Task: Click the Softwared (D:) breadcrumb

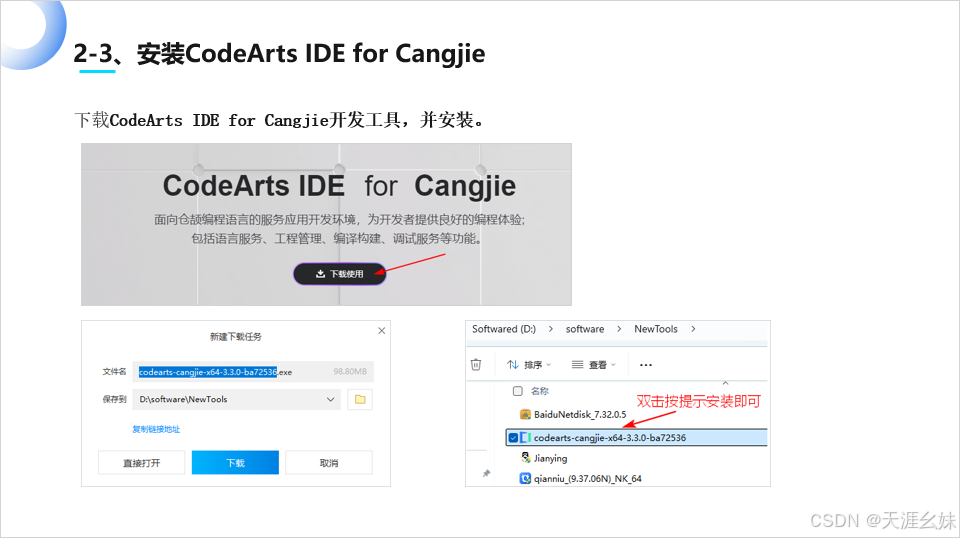Action: coord(504,329)
